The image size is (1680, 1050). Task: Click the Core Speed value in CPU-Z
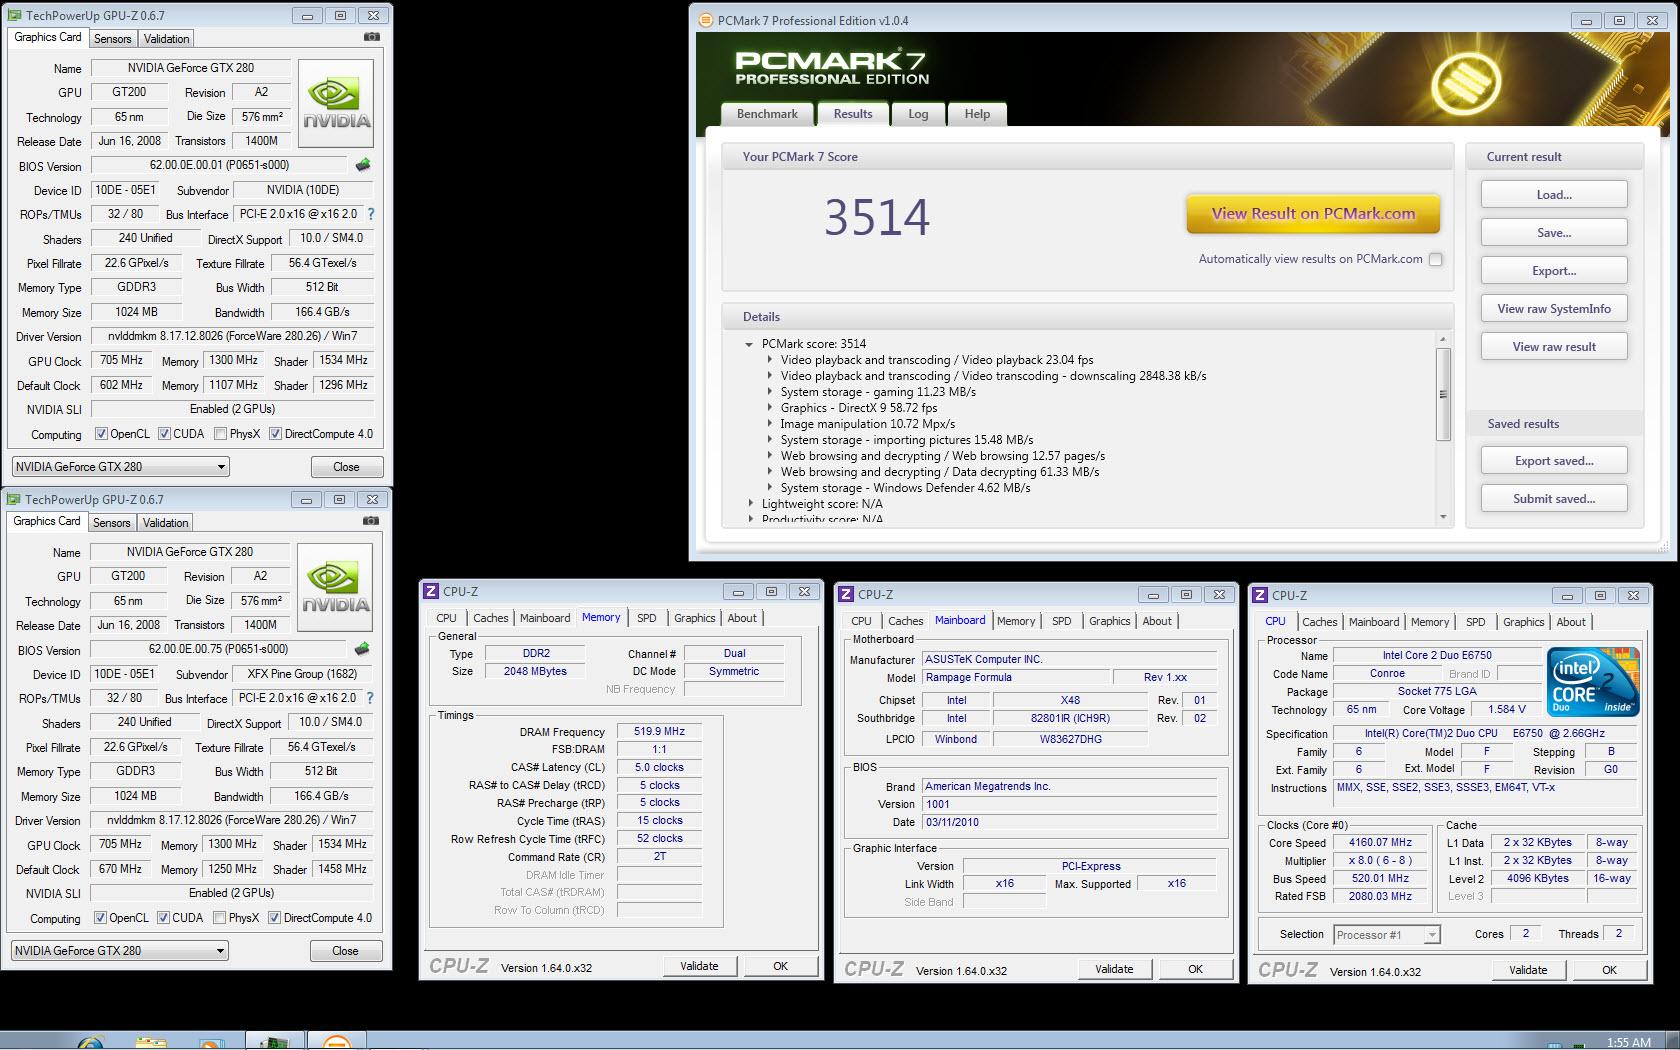coord(1380,842)
